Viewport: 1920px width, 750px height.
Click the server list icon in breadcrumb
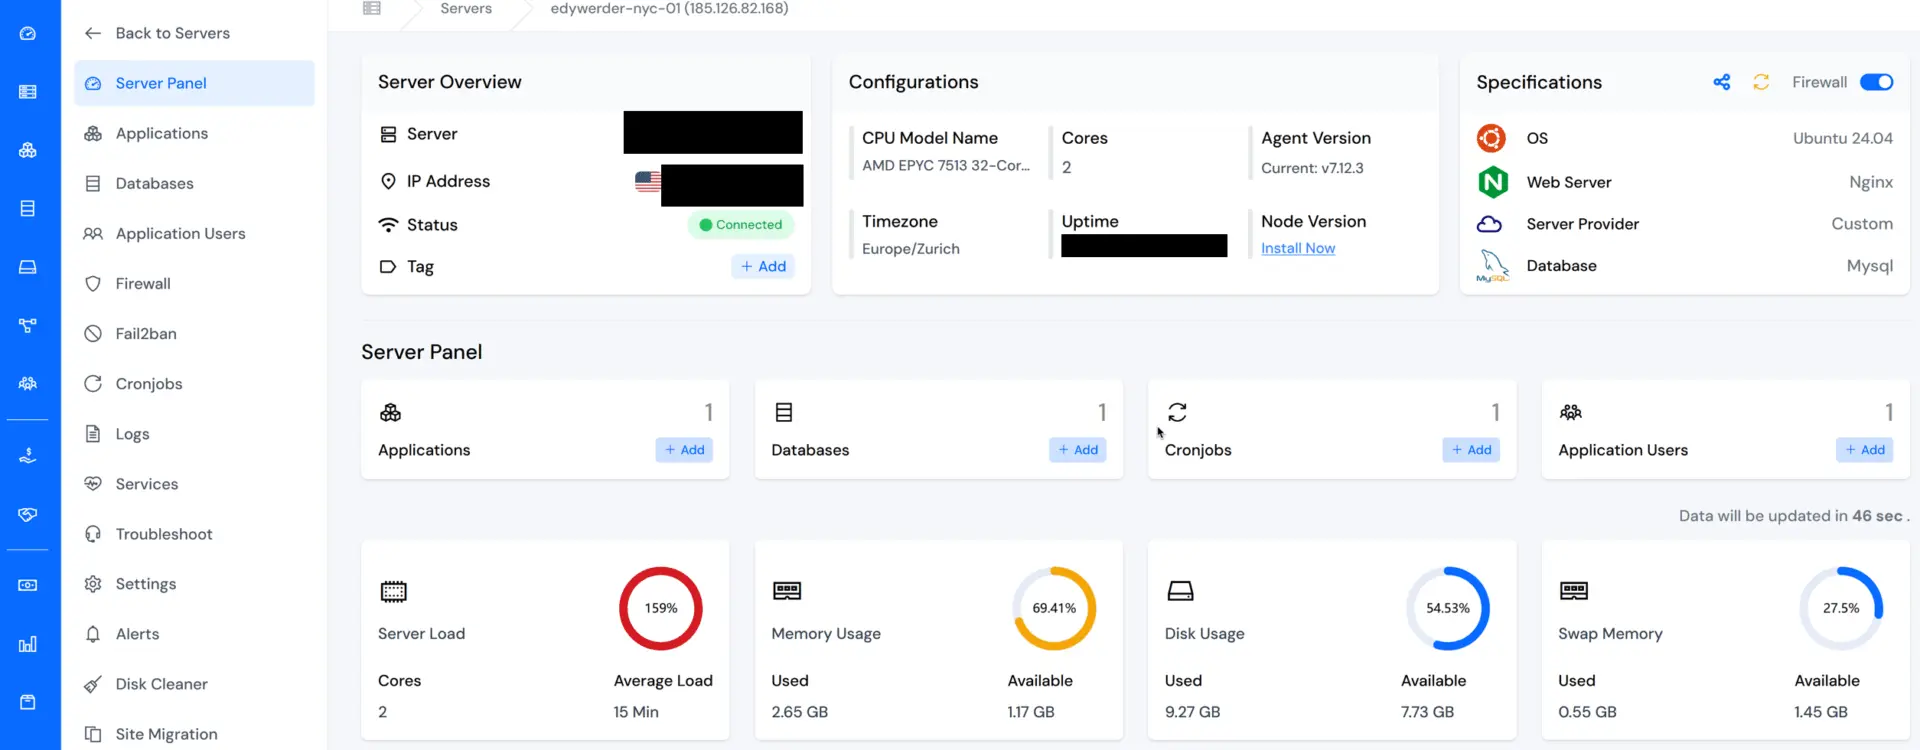pyautogui.click(x=372, y=9)
